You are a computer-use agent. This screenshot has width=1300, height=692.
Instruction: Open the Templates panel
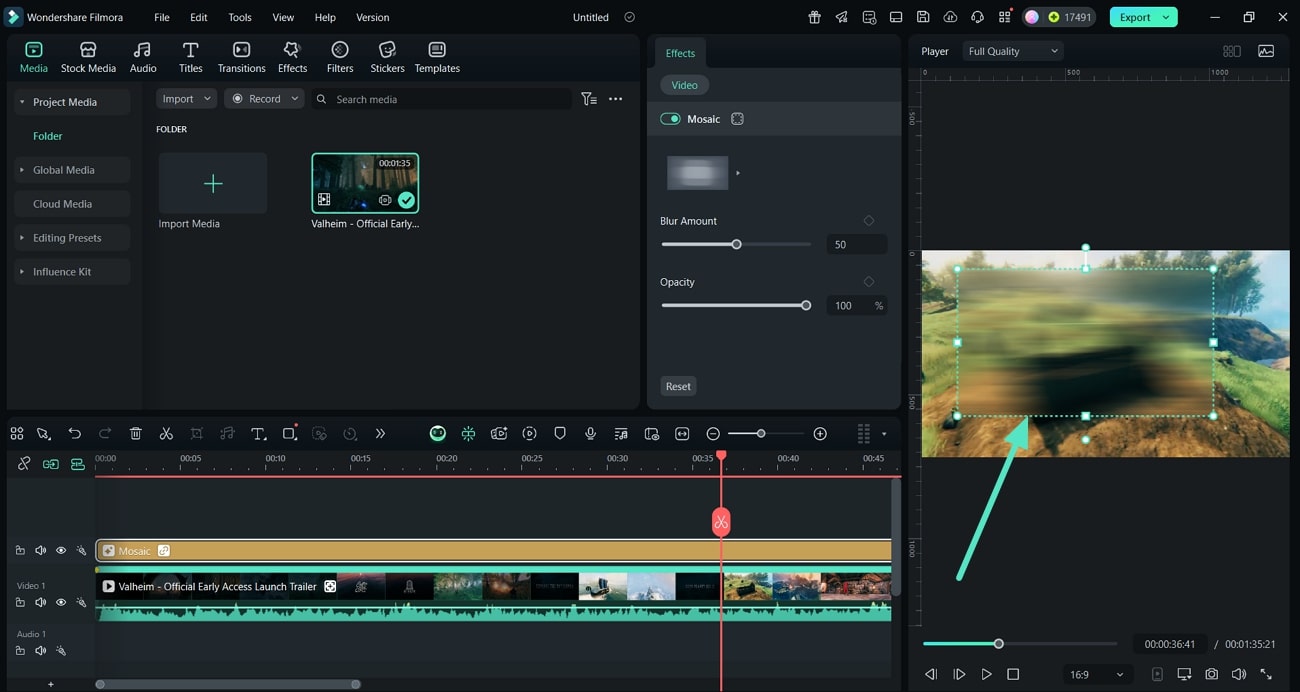click(x=437, y=57)
